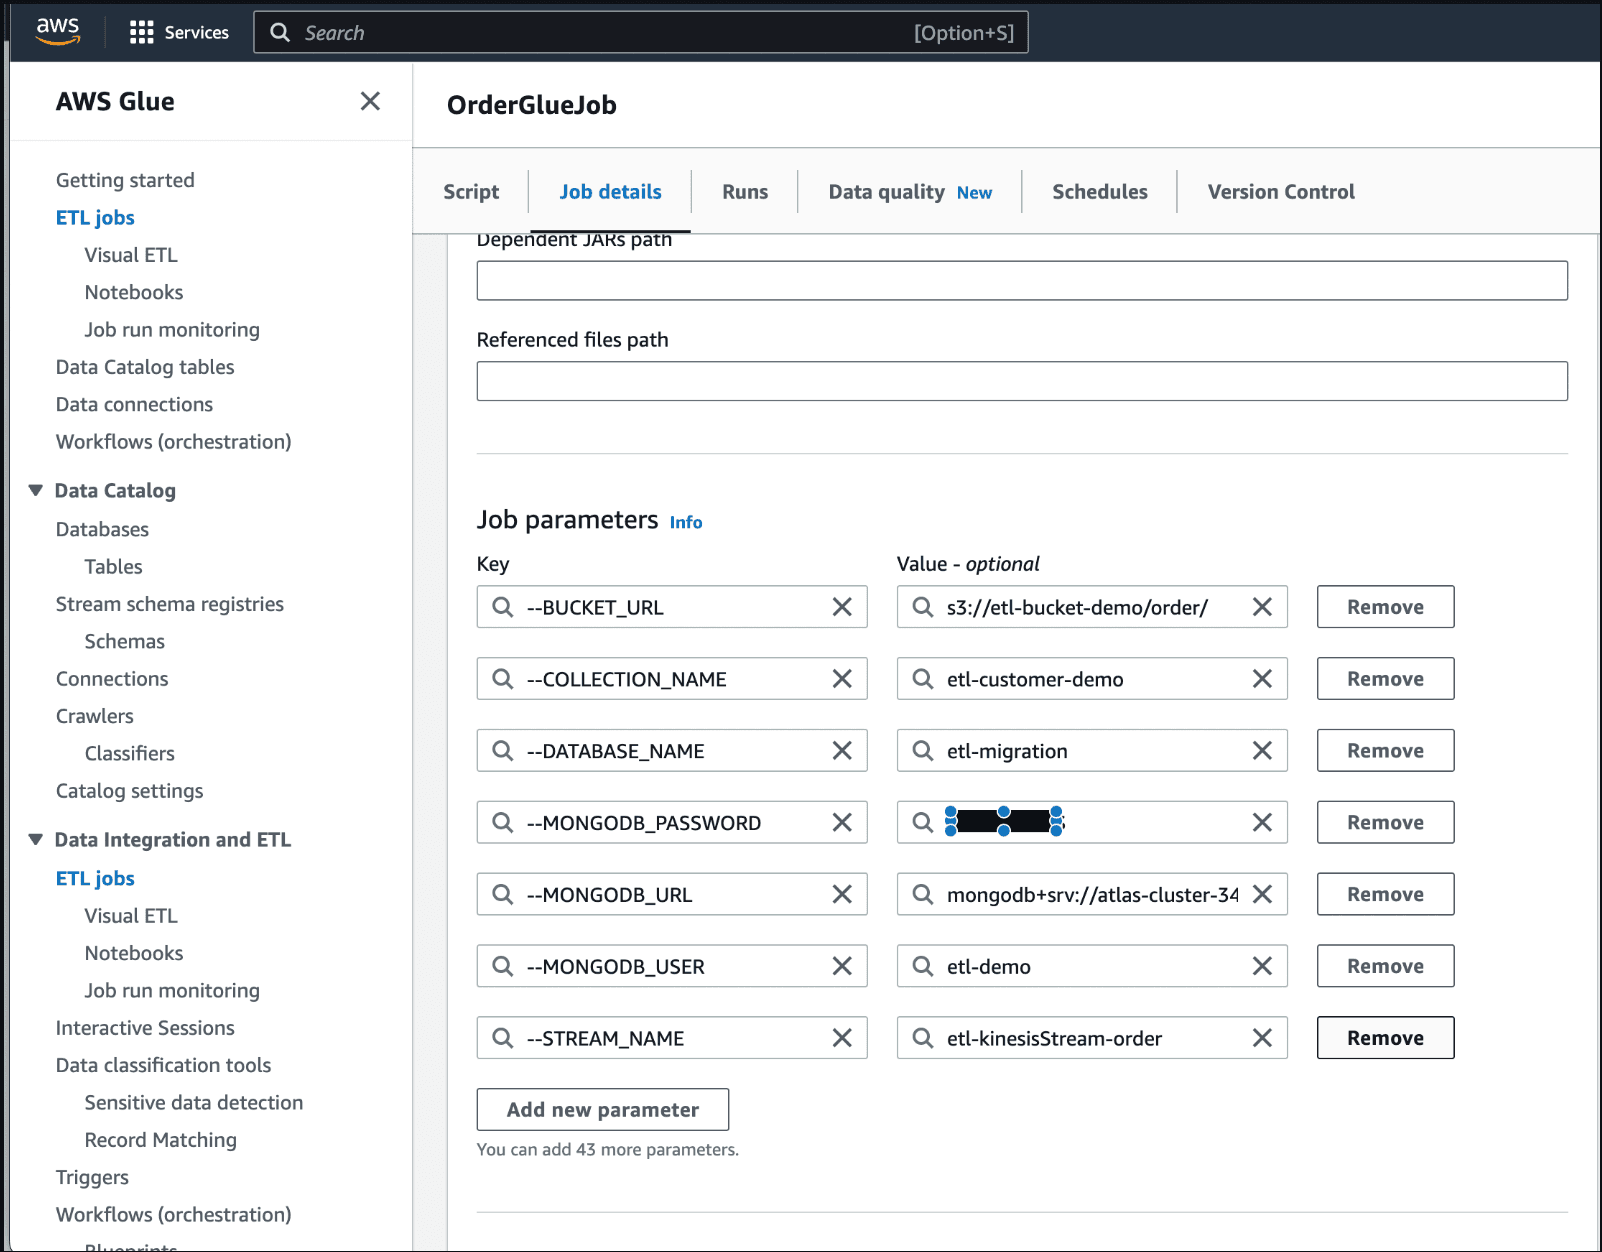Click the search icon in --STREAM_NAME field

click(503, 1038)
